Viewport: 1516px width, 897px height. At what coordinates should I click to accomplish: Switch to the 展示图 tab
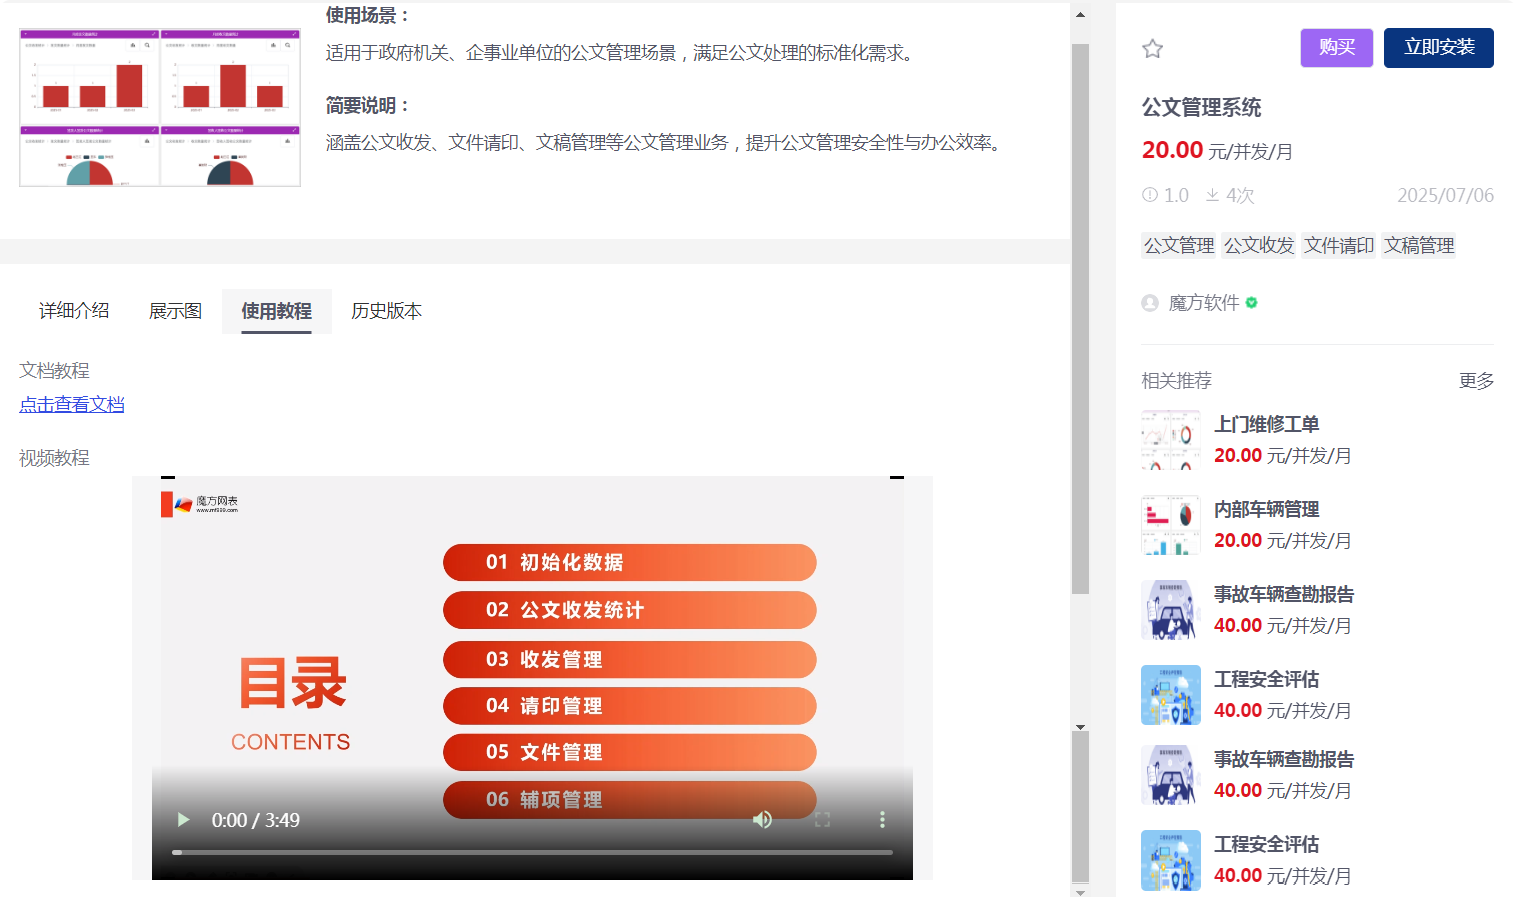[175, 311]
